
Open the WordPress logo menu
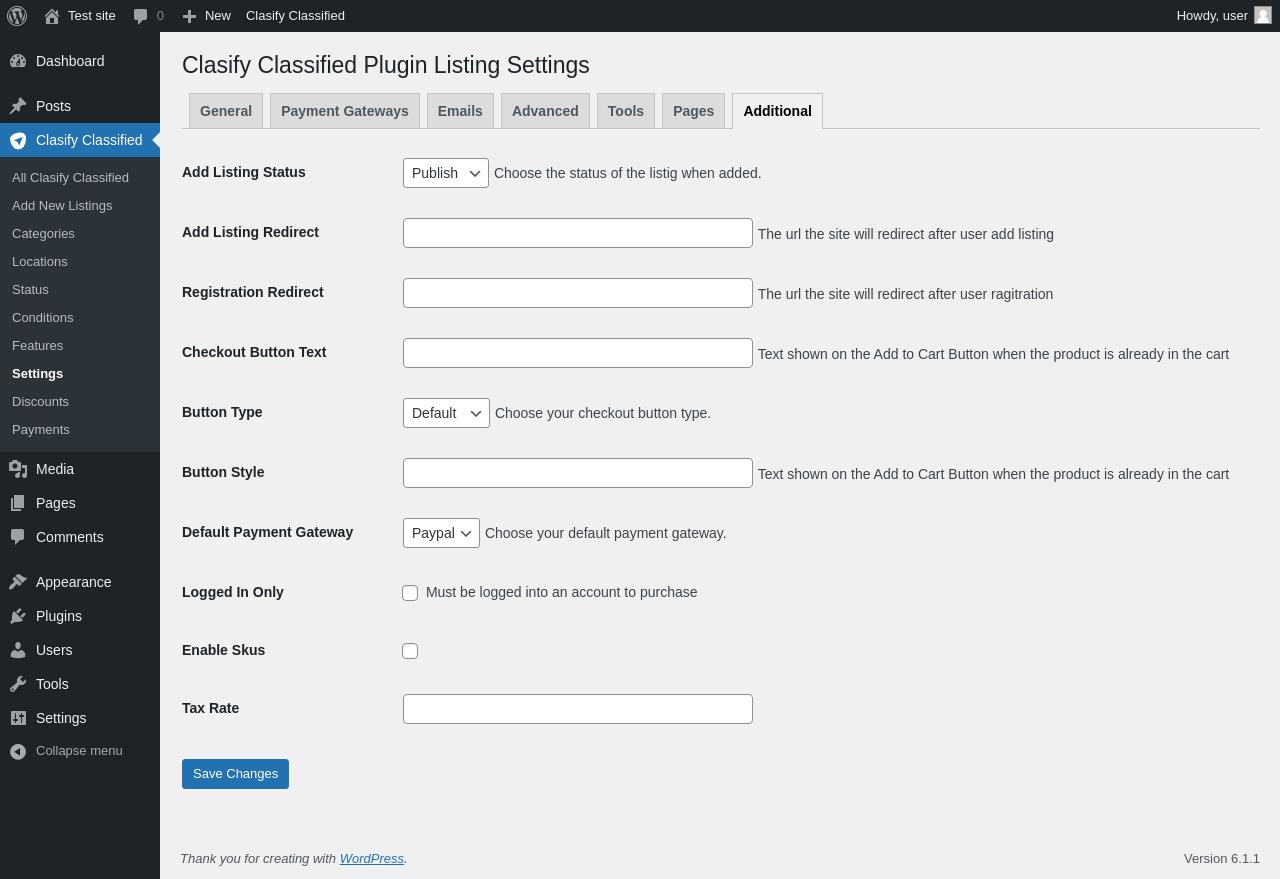17,16
